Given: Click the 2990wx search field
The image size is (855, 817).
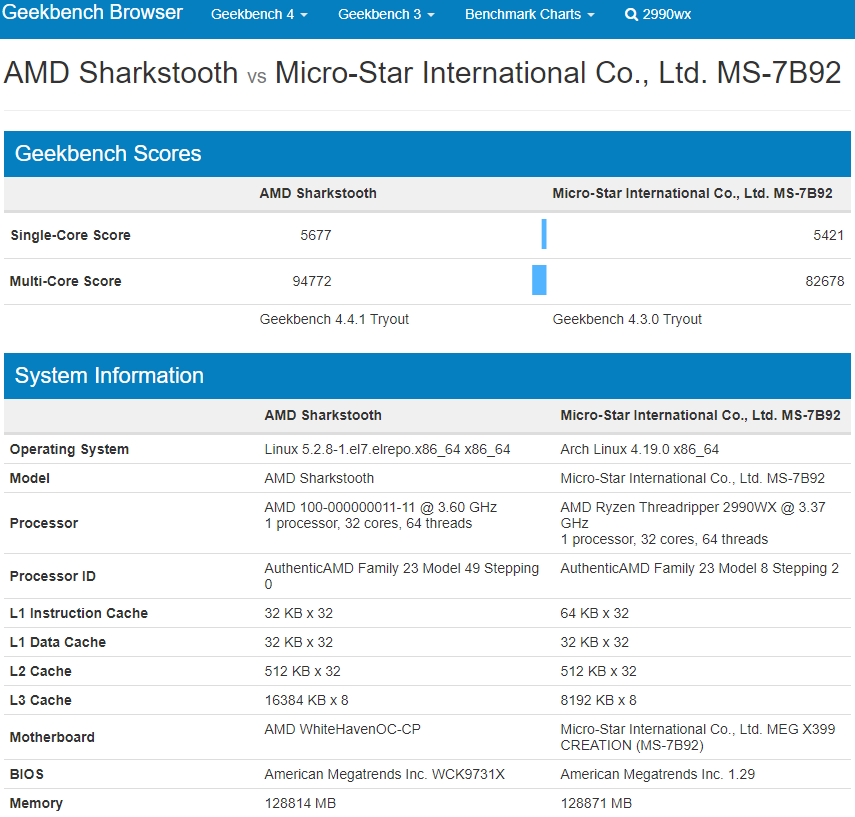Looking at the screenshot, I should (667, 15).
